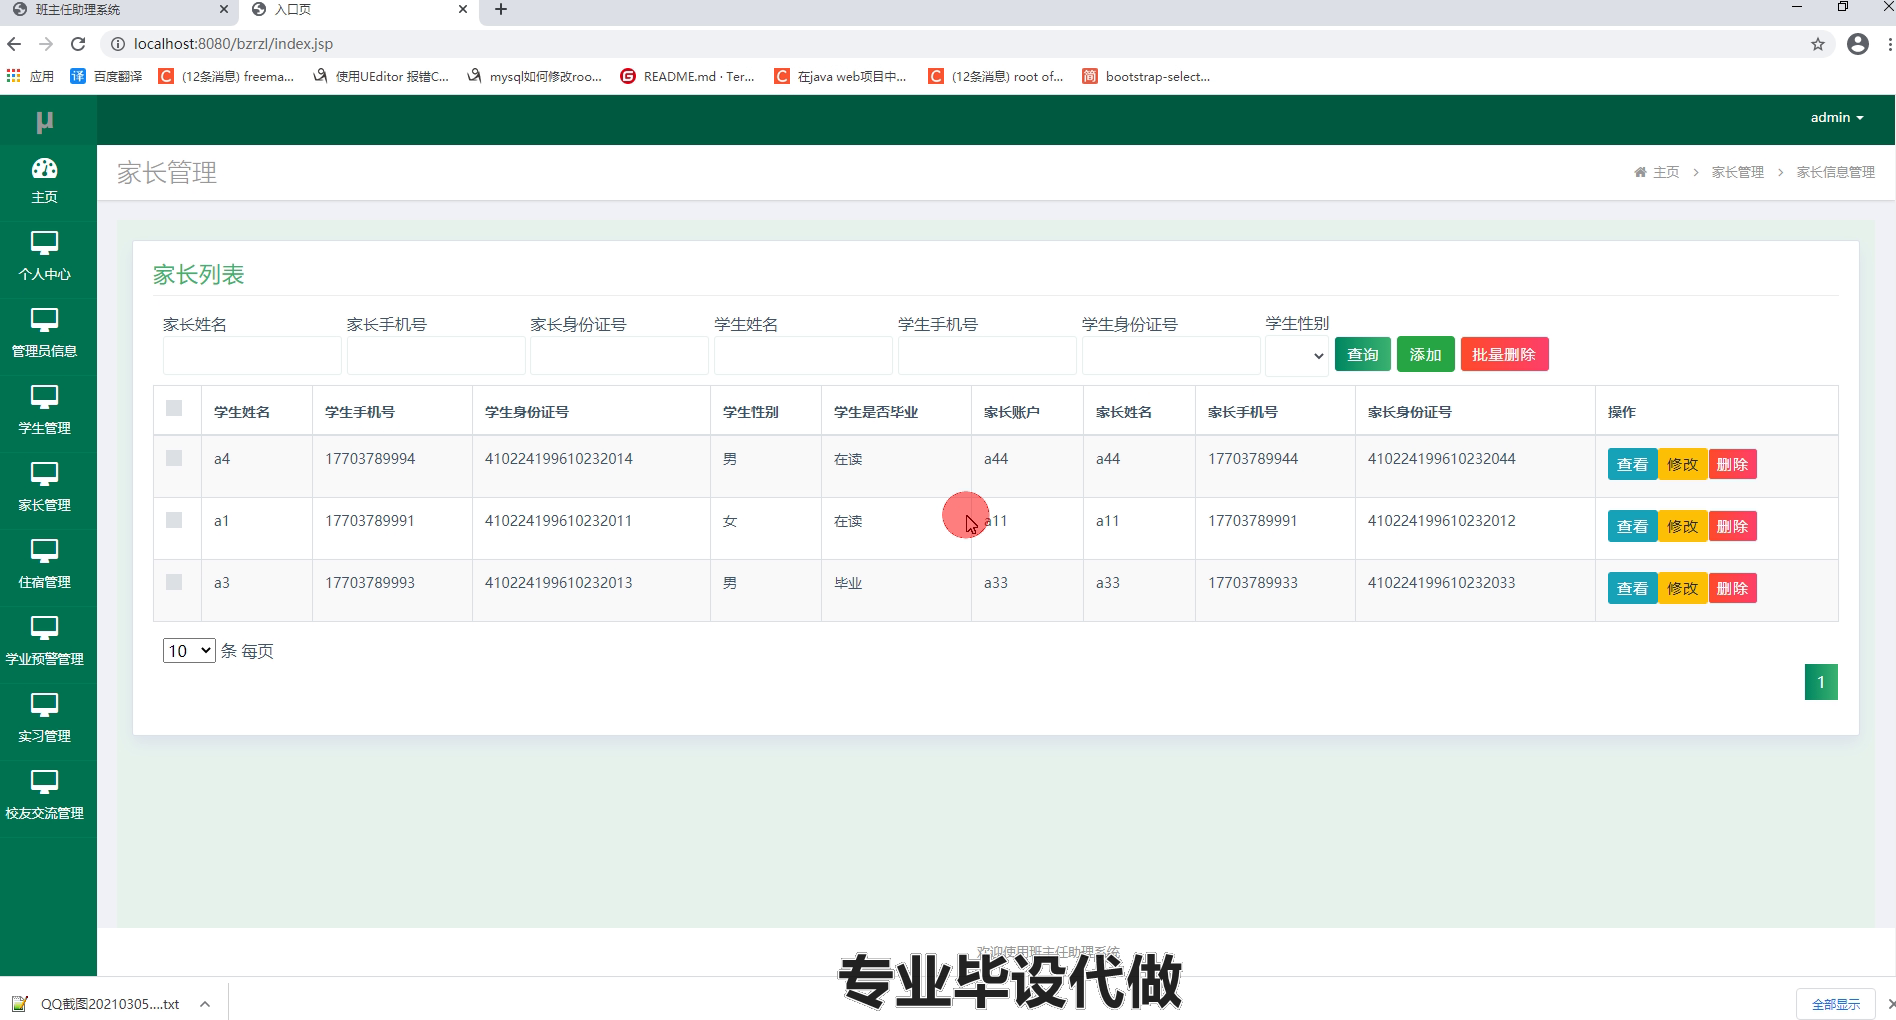1896x1020 pixels.
Task: Toggle the select-all checkbox in table header
Action: click(x=174, y=408)
